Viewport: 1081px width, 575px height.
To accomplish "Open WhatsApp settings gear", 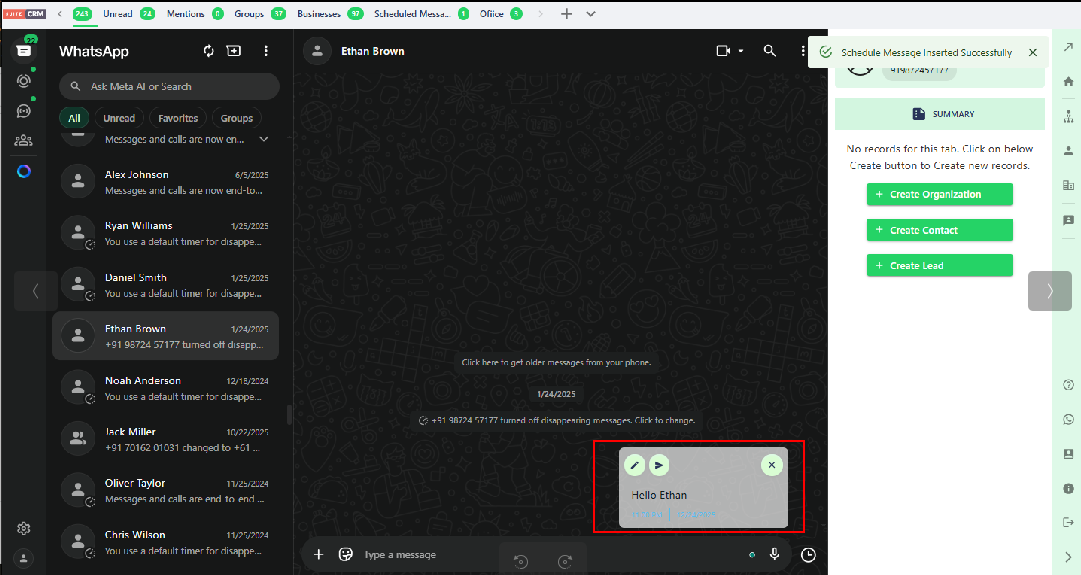I will [x=24, y=528].
